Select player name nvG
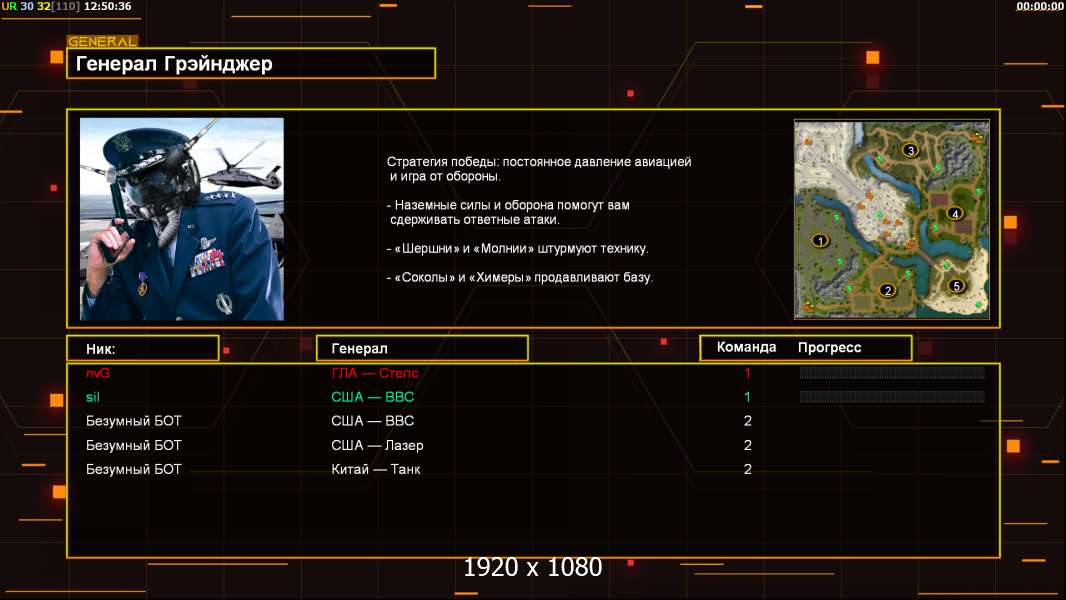 point(98,373)
